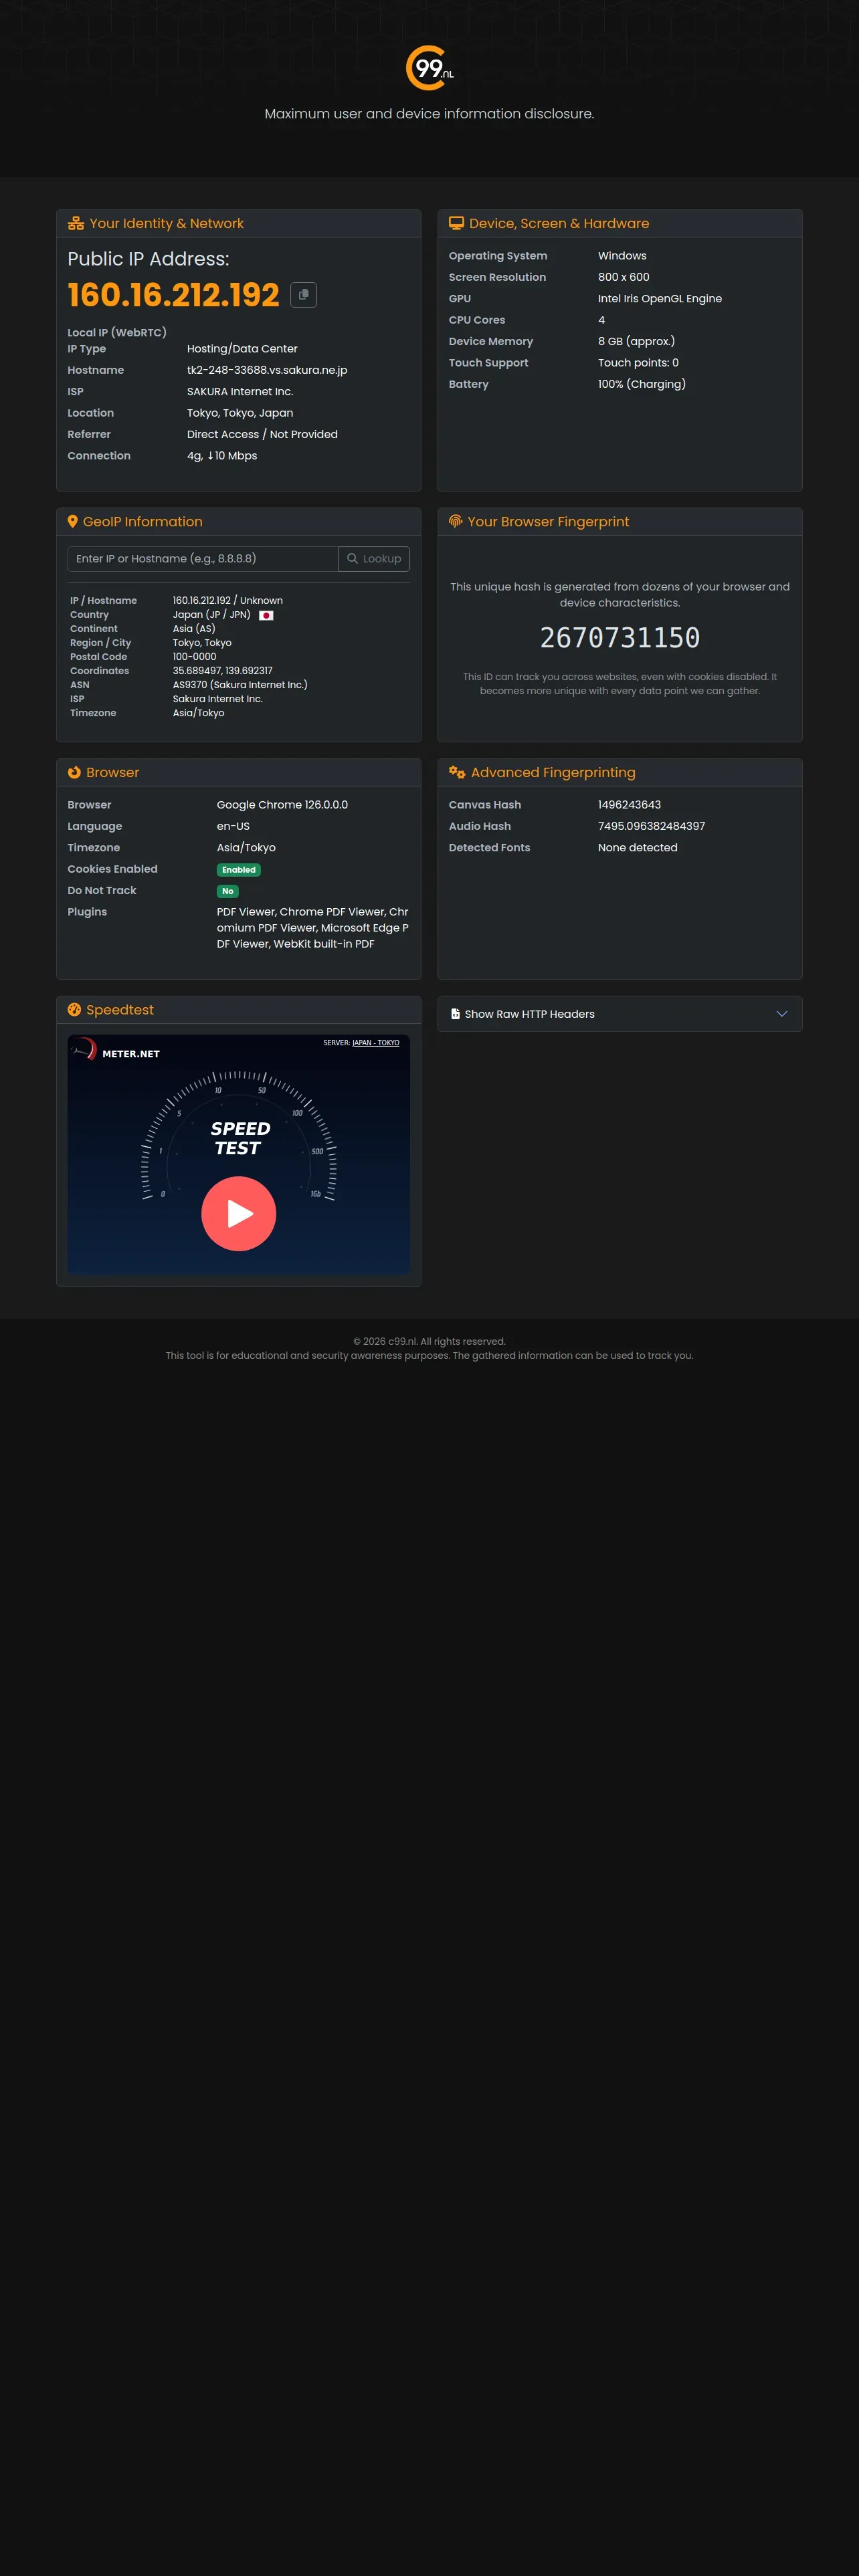Click the hostname tk2-248-33688.vs.sakura.ne.jp
Image resolution: width=859 pixels, height=2576 pixels.
[267, 370]
